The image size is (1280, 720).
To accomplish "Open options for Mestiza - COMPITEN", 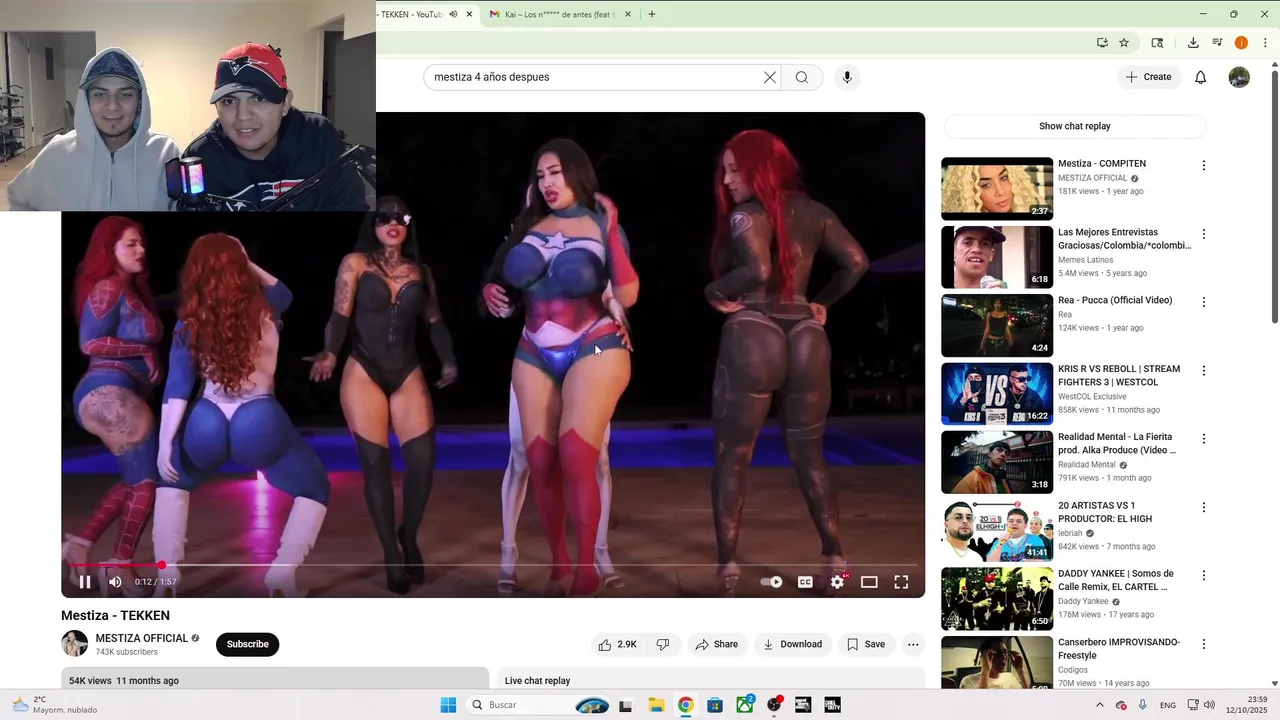I will click(1204, 165).
